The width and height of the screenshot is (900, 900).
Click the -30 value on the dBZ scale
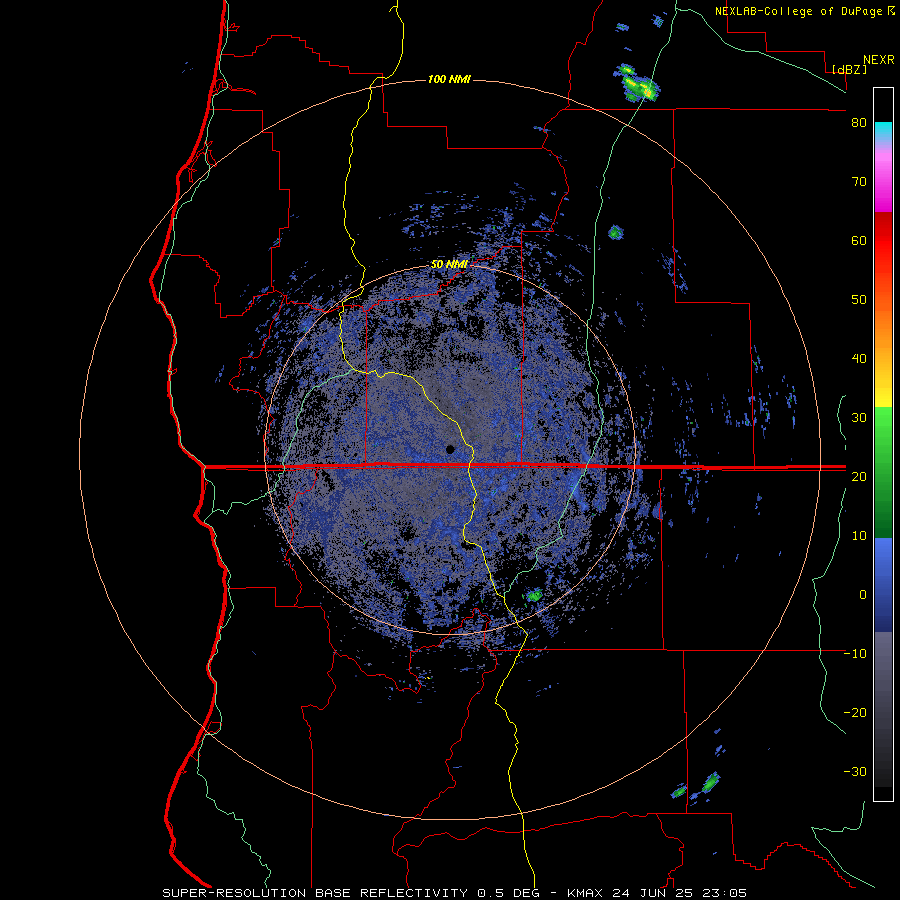pyautogui.click(x=855, y=771)
